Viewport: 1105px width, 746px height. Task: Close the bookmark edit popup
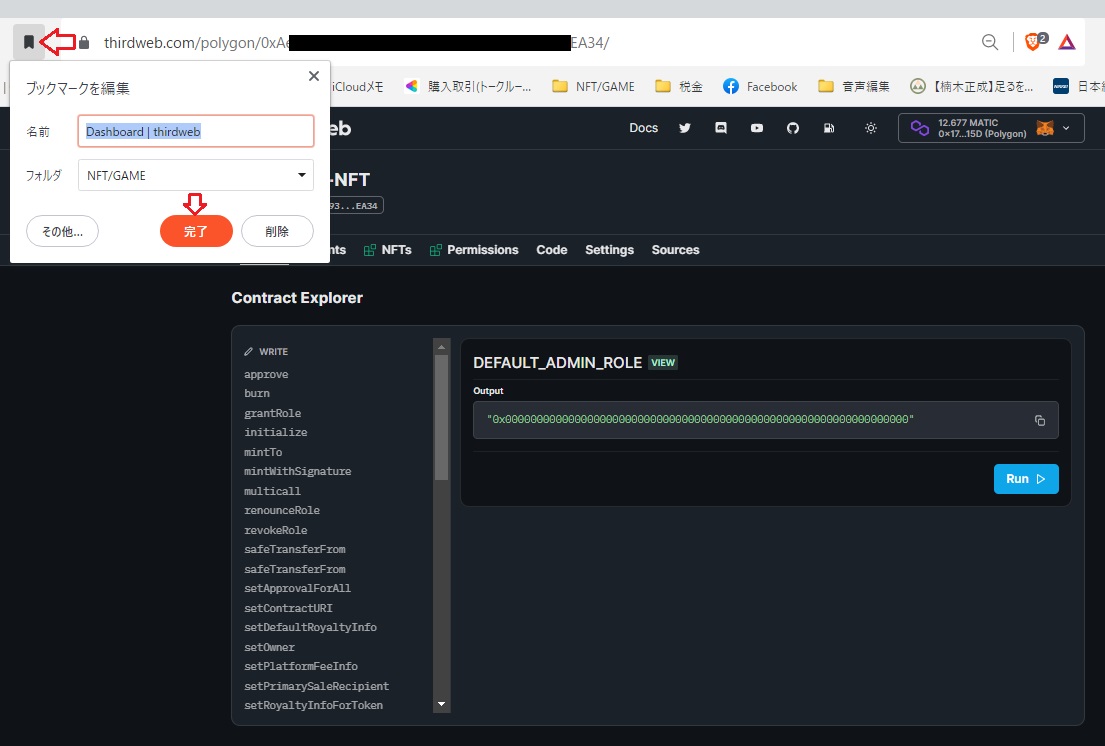click(x=314, y=76)
